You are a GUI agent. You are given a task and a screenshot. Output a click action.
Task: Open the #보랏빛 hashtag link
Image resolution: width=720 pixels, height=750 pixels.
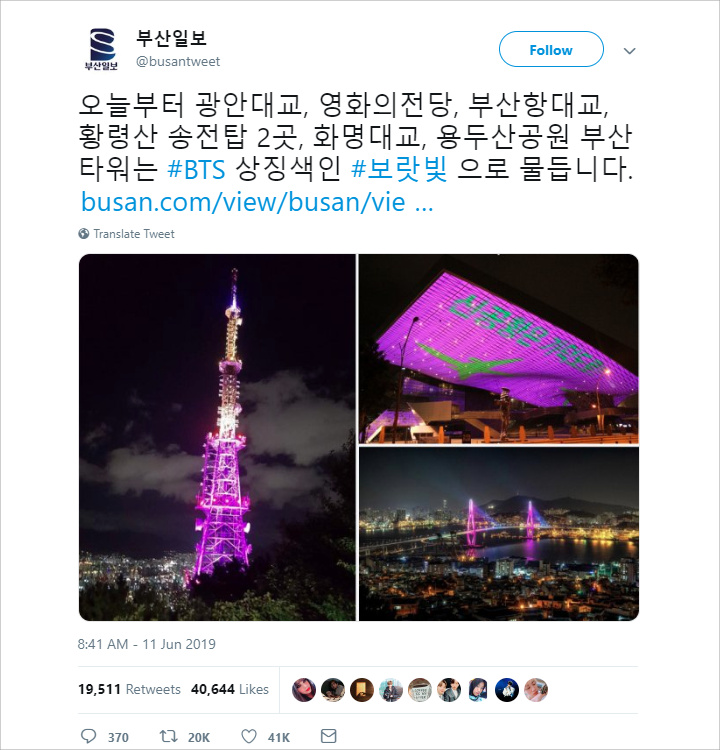[399, 169]
